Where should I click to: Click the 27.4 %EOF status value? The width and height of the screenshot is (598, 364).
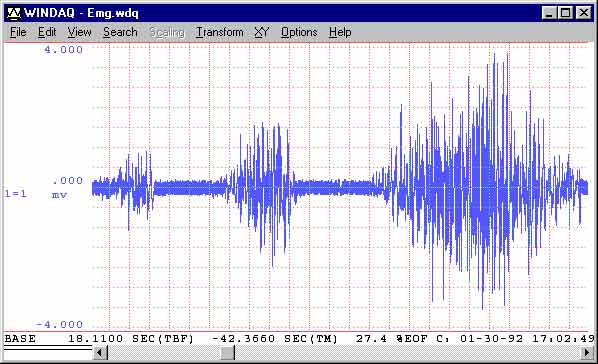(x=392, y=339)
